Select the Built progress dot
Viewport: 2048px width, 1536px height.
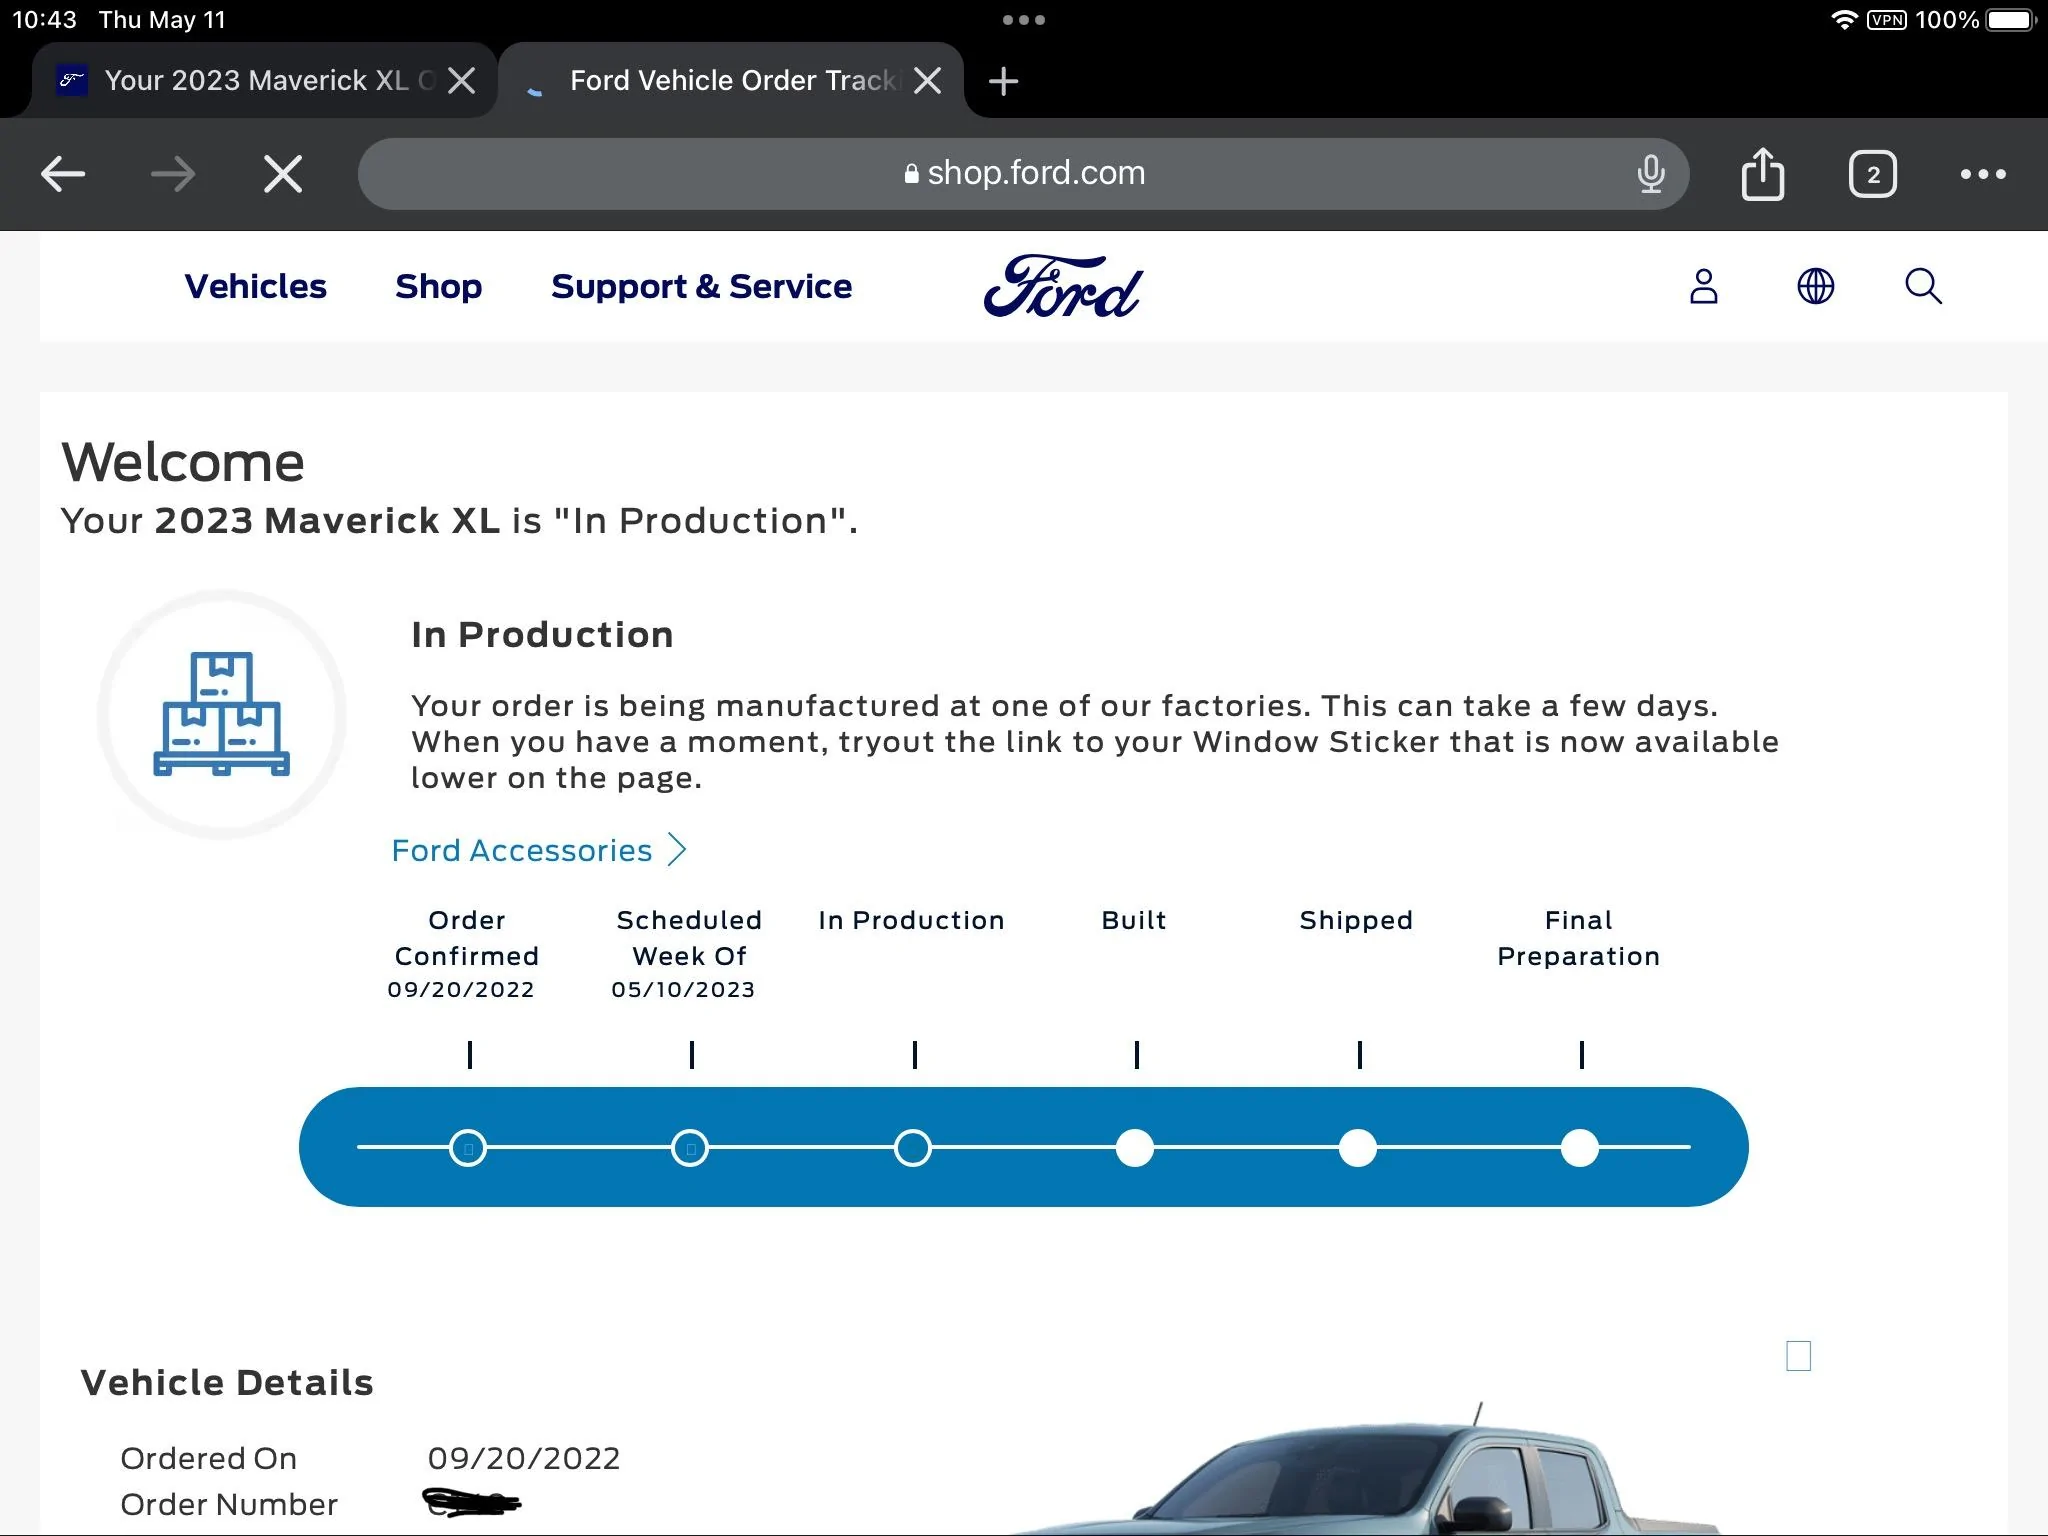tap(1135, 1148)
